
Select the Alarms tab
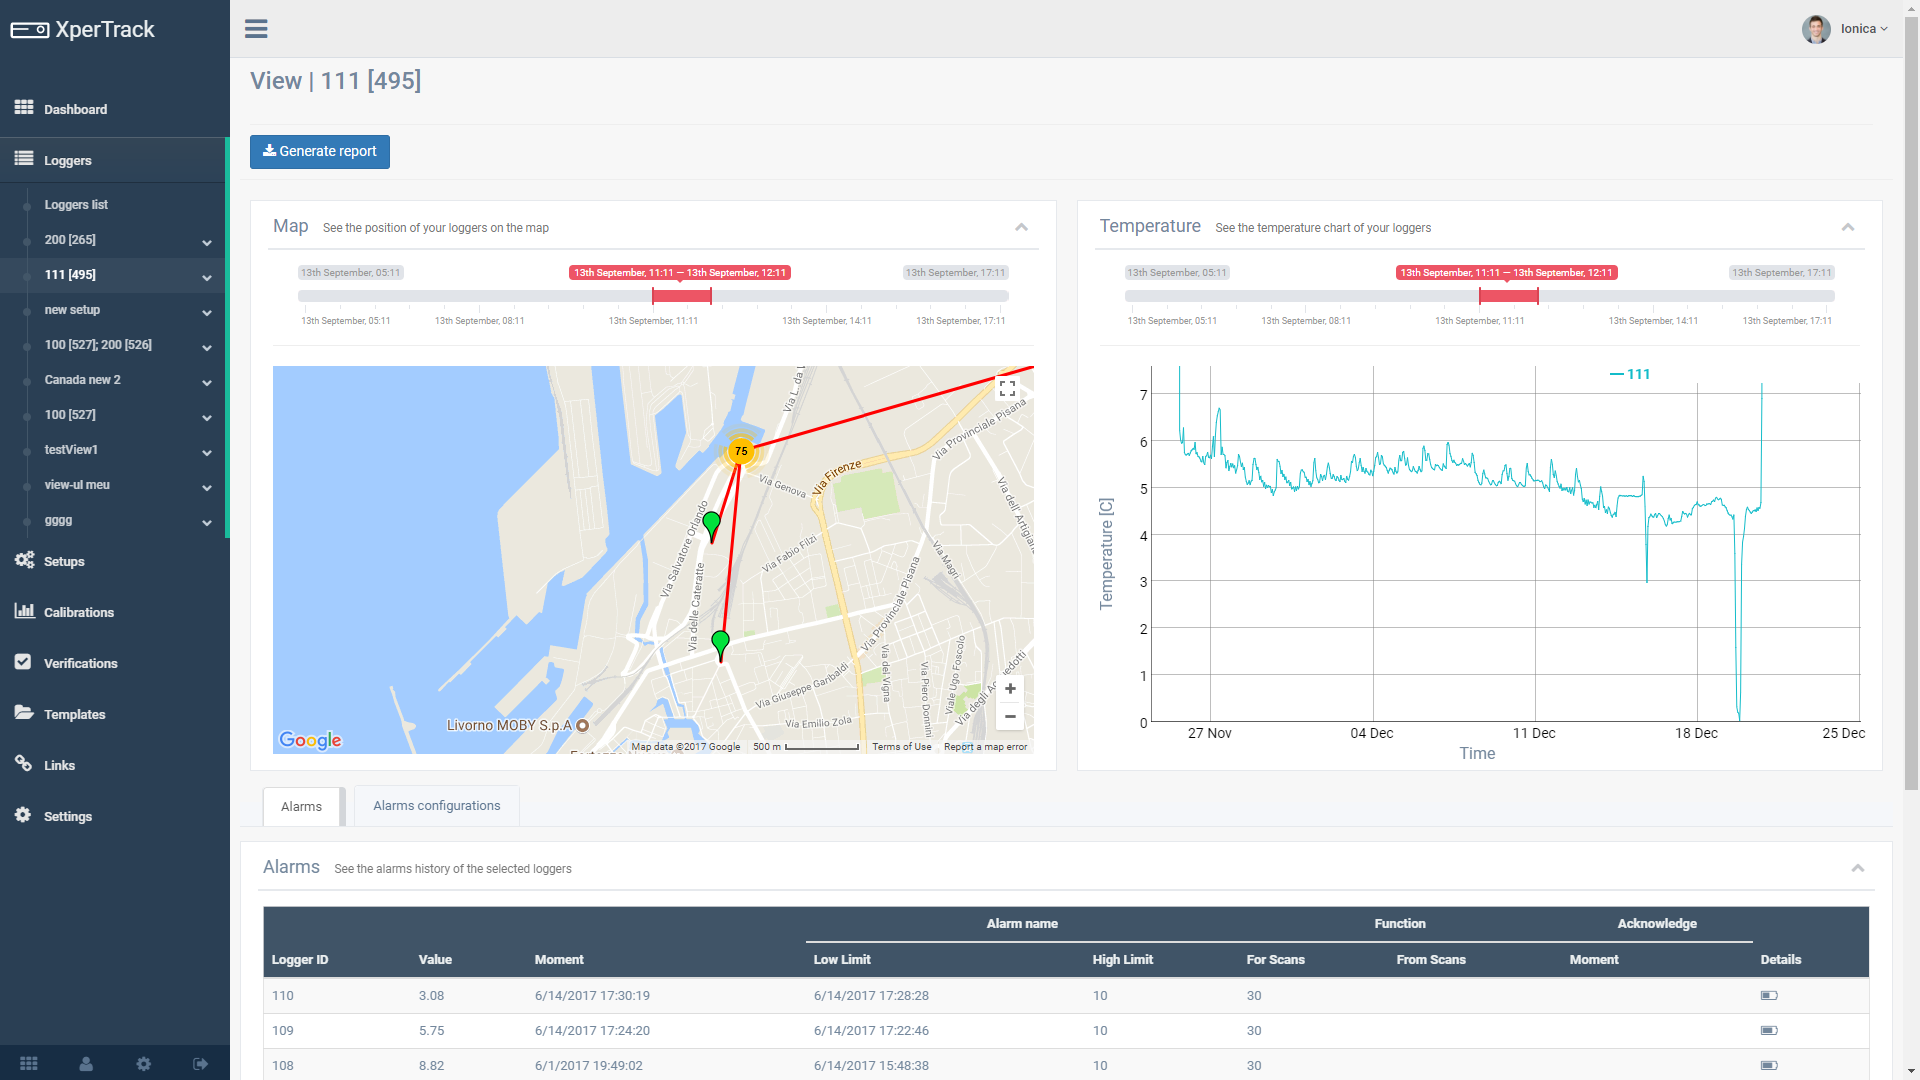pyautogui.click(x=301, y=807)
